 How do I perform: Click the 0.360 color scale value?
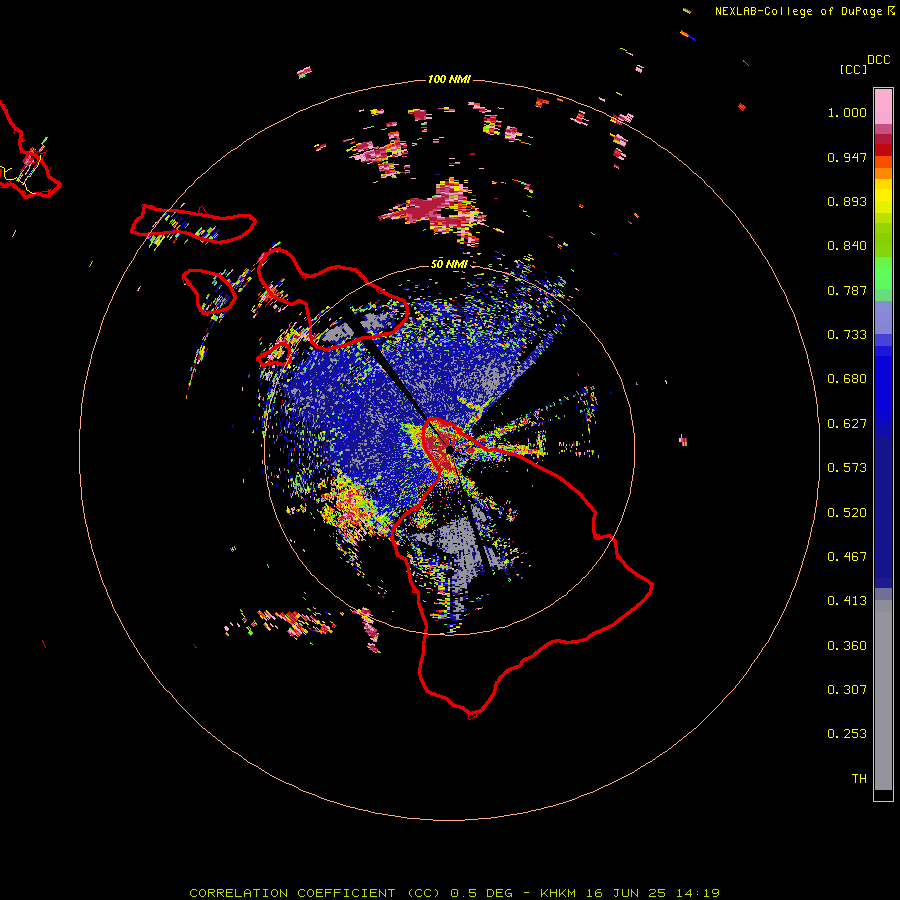tap(847, 646)
